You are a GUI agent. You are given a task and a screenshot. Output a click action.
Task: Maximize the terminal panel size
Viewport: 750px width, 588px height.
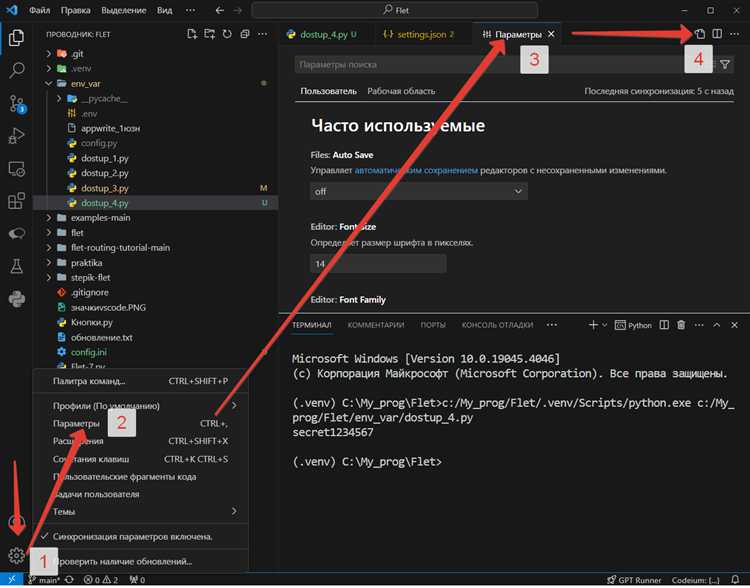pyautogui.click(x=717, y=325)
